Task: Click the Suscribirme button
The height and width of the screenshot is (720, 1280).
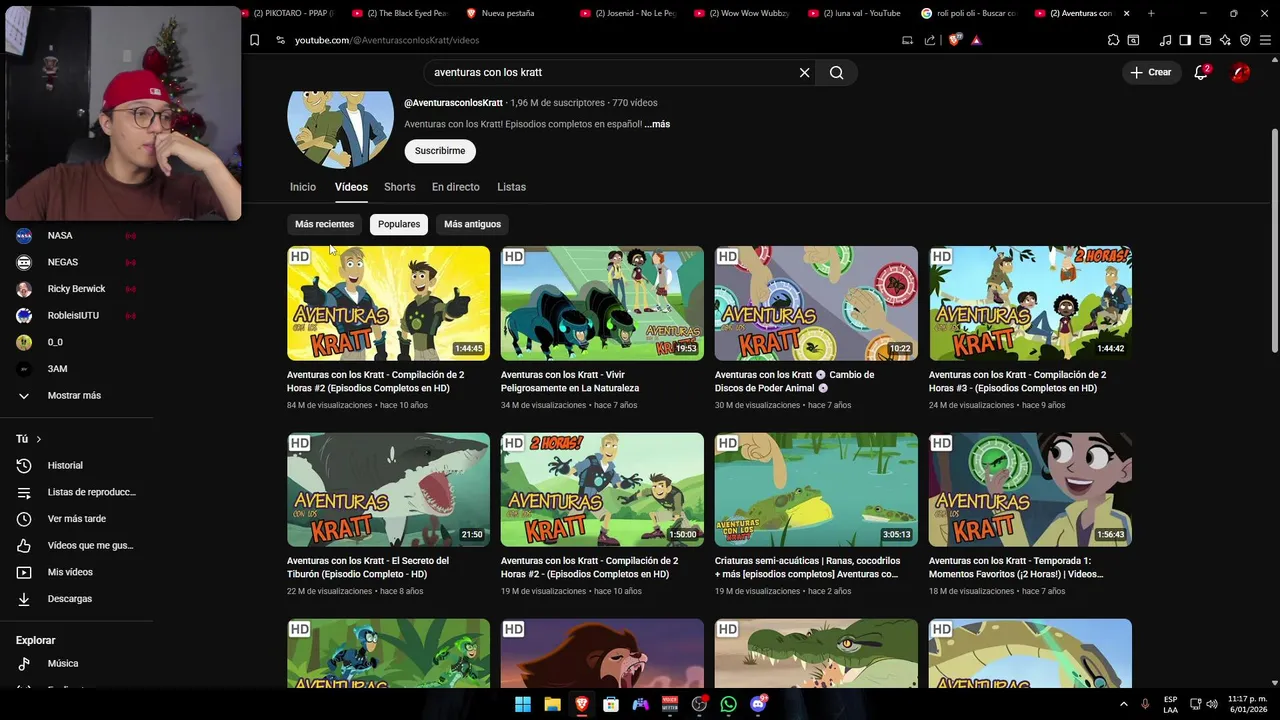Action: click(440, 151)
